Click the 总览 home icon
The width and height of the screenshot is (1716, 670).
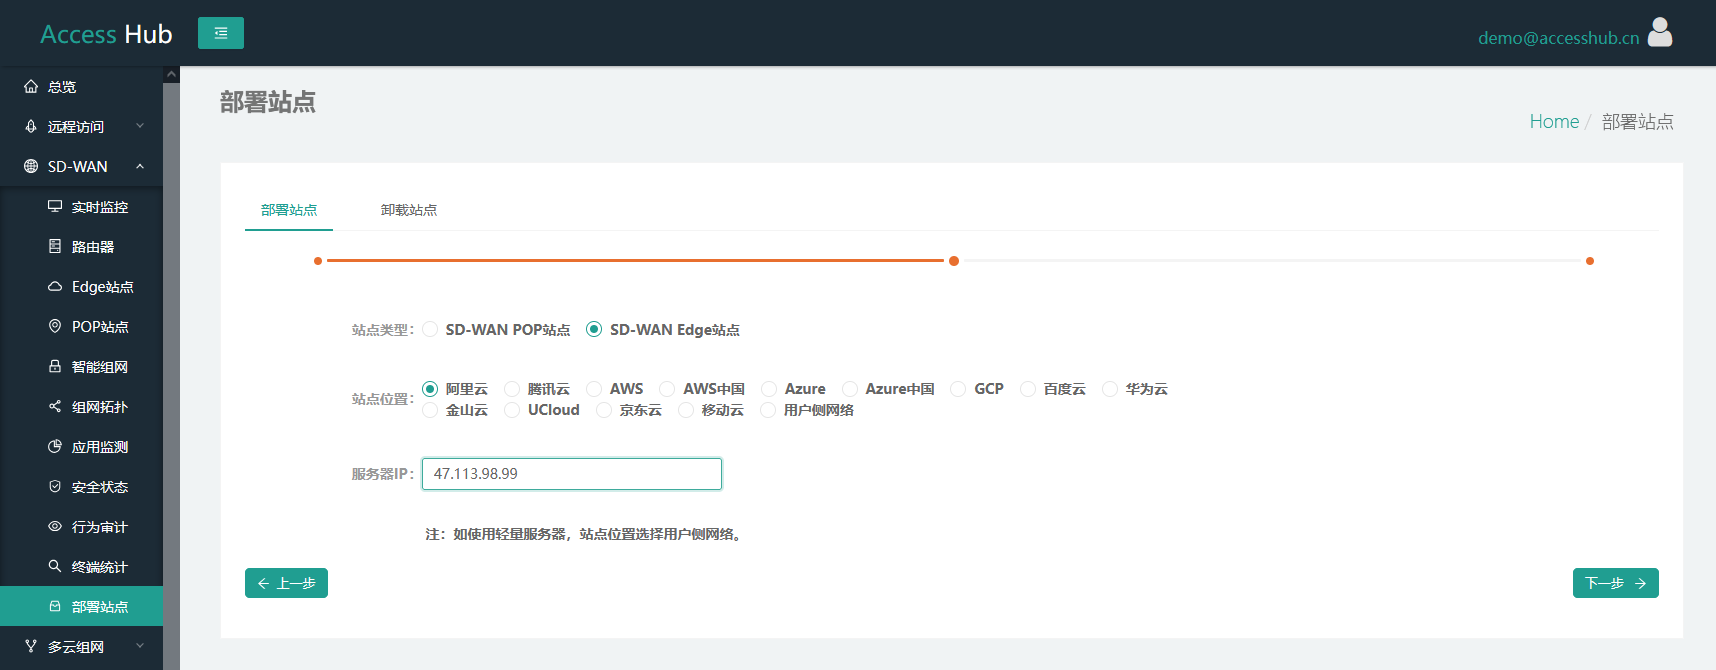(31, 87)
